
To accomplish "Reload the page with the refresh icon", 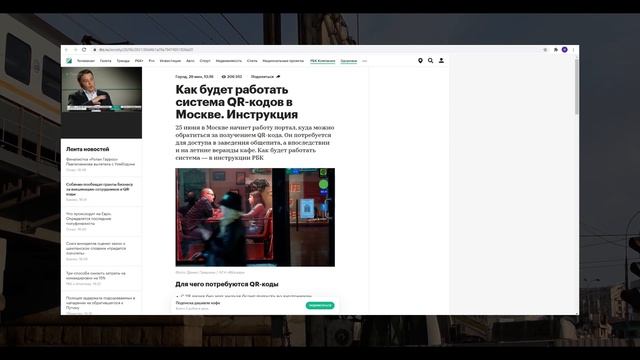I will 84,50.
